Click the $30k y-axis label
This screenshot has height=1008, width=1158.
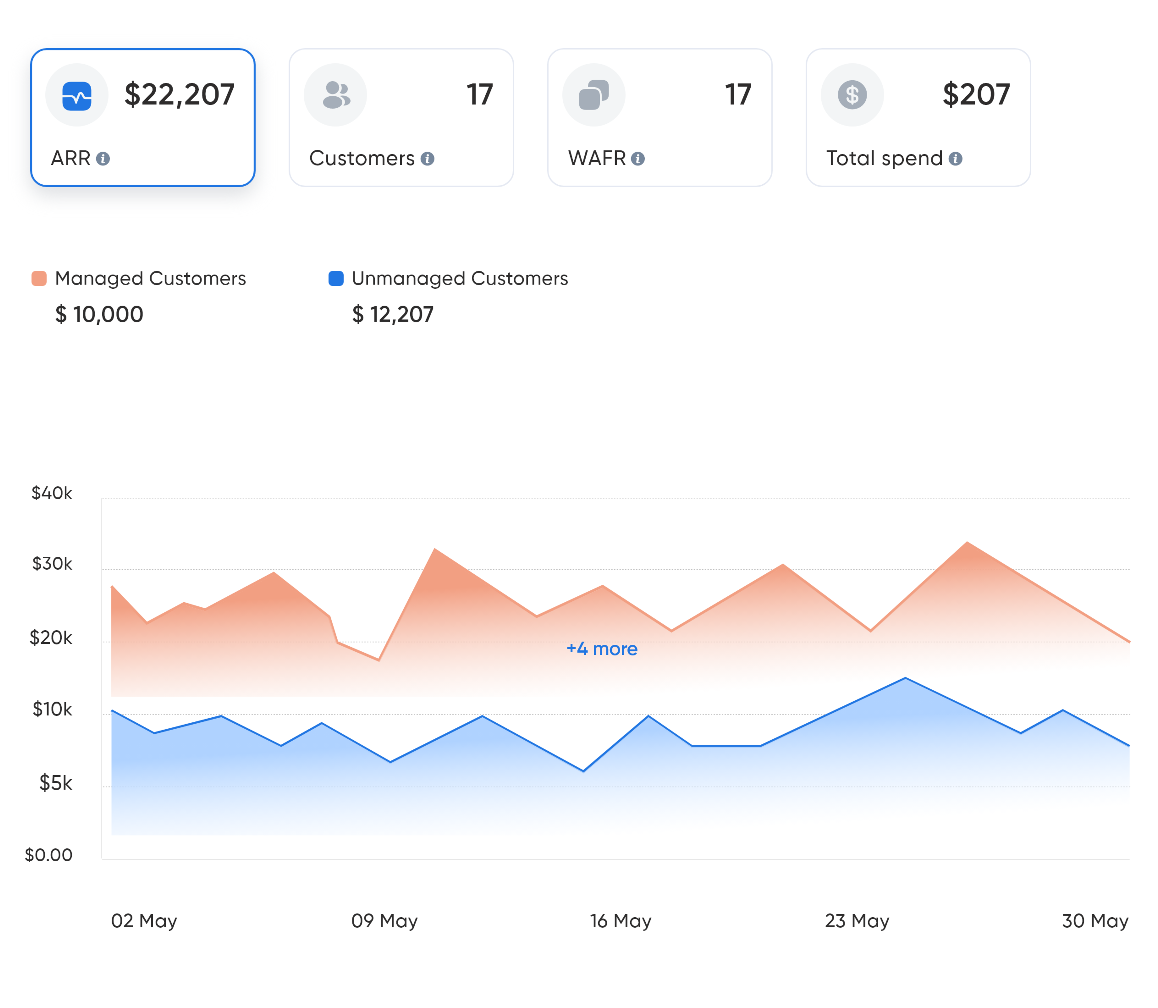coord(52,564)
